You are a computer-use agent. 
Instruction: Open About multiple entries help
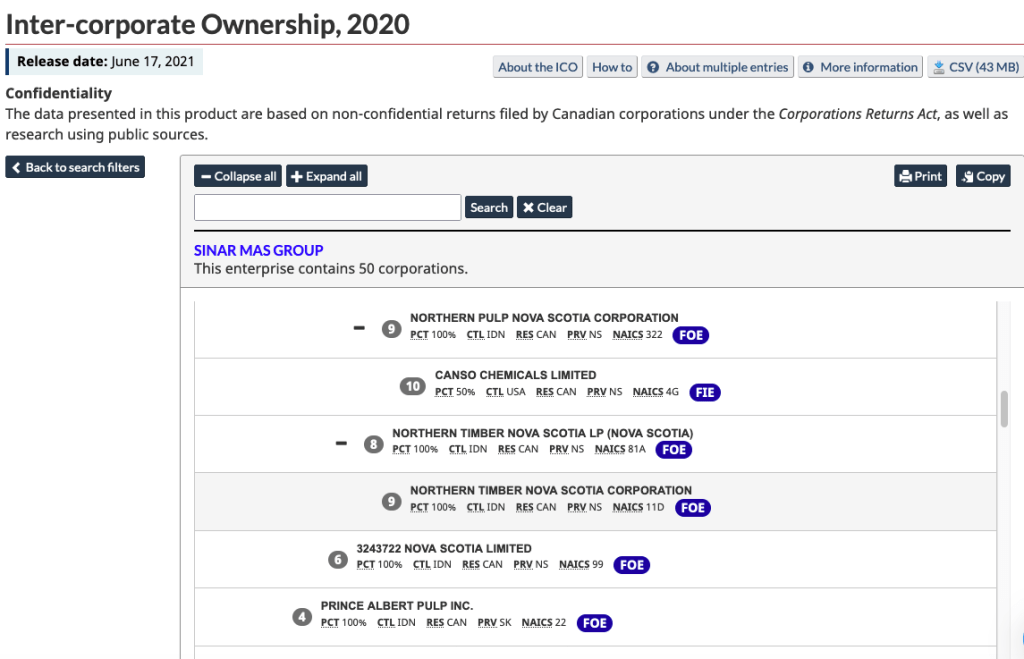pyautogui.click(x=718, y=67)
